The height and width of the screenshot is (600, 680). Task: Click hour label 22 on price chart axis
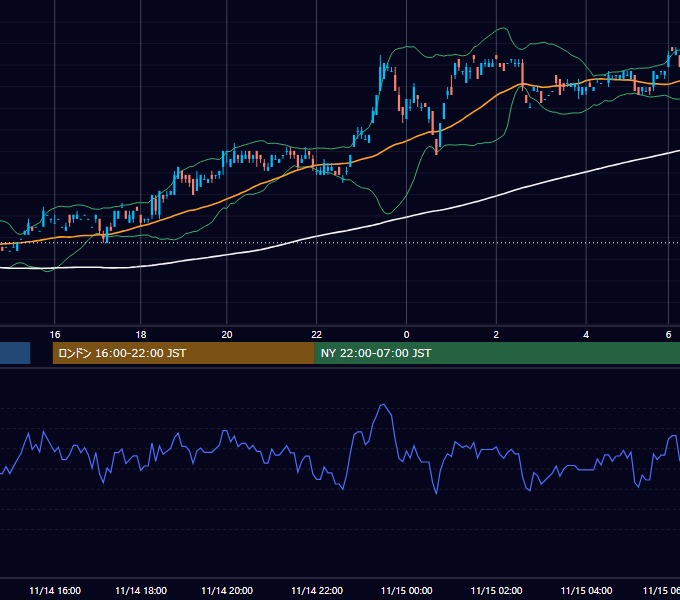(317, 335)
